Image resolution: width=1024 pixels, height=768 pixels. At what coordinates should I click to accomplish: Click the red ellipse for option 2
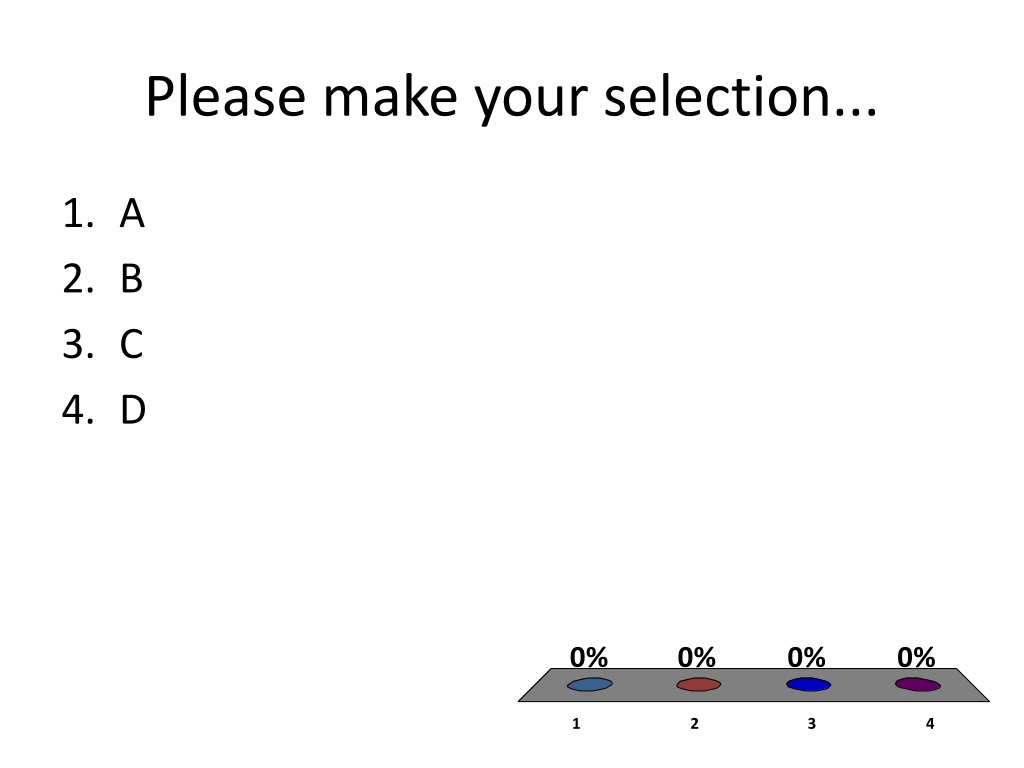click(x=699, y=684)
